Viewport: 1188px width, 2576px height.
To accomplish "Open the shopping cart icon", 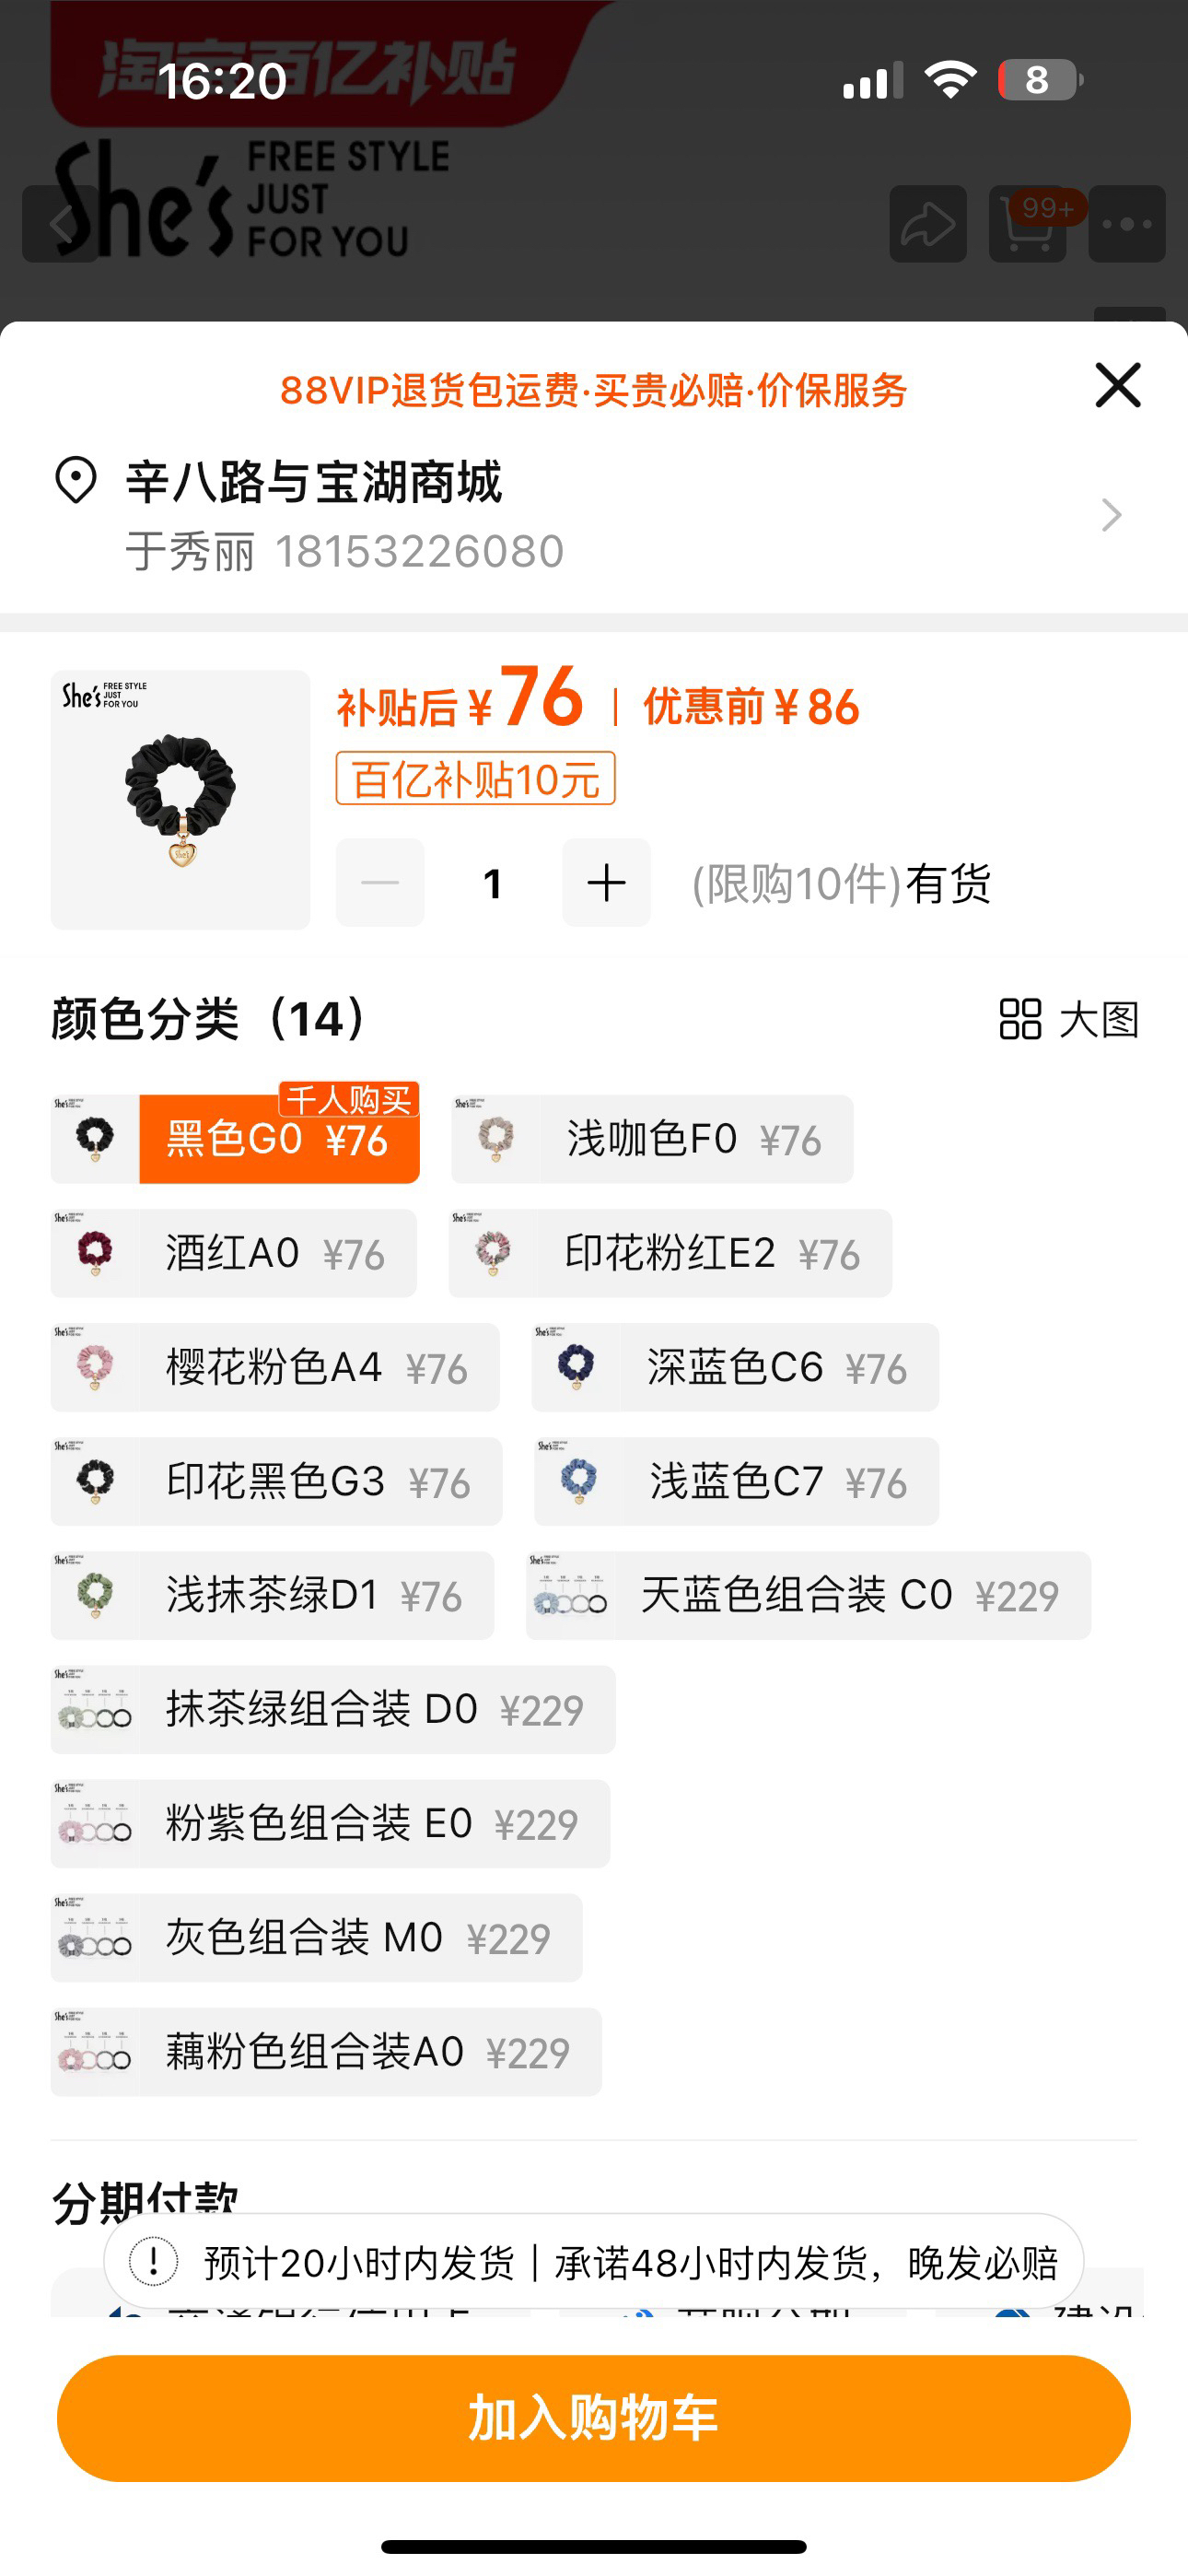I will 1027,224.
